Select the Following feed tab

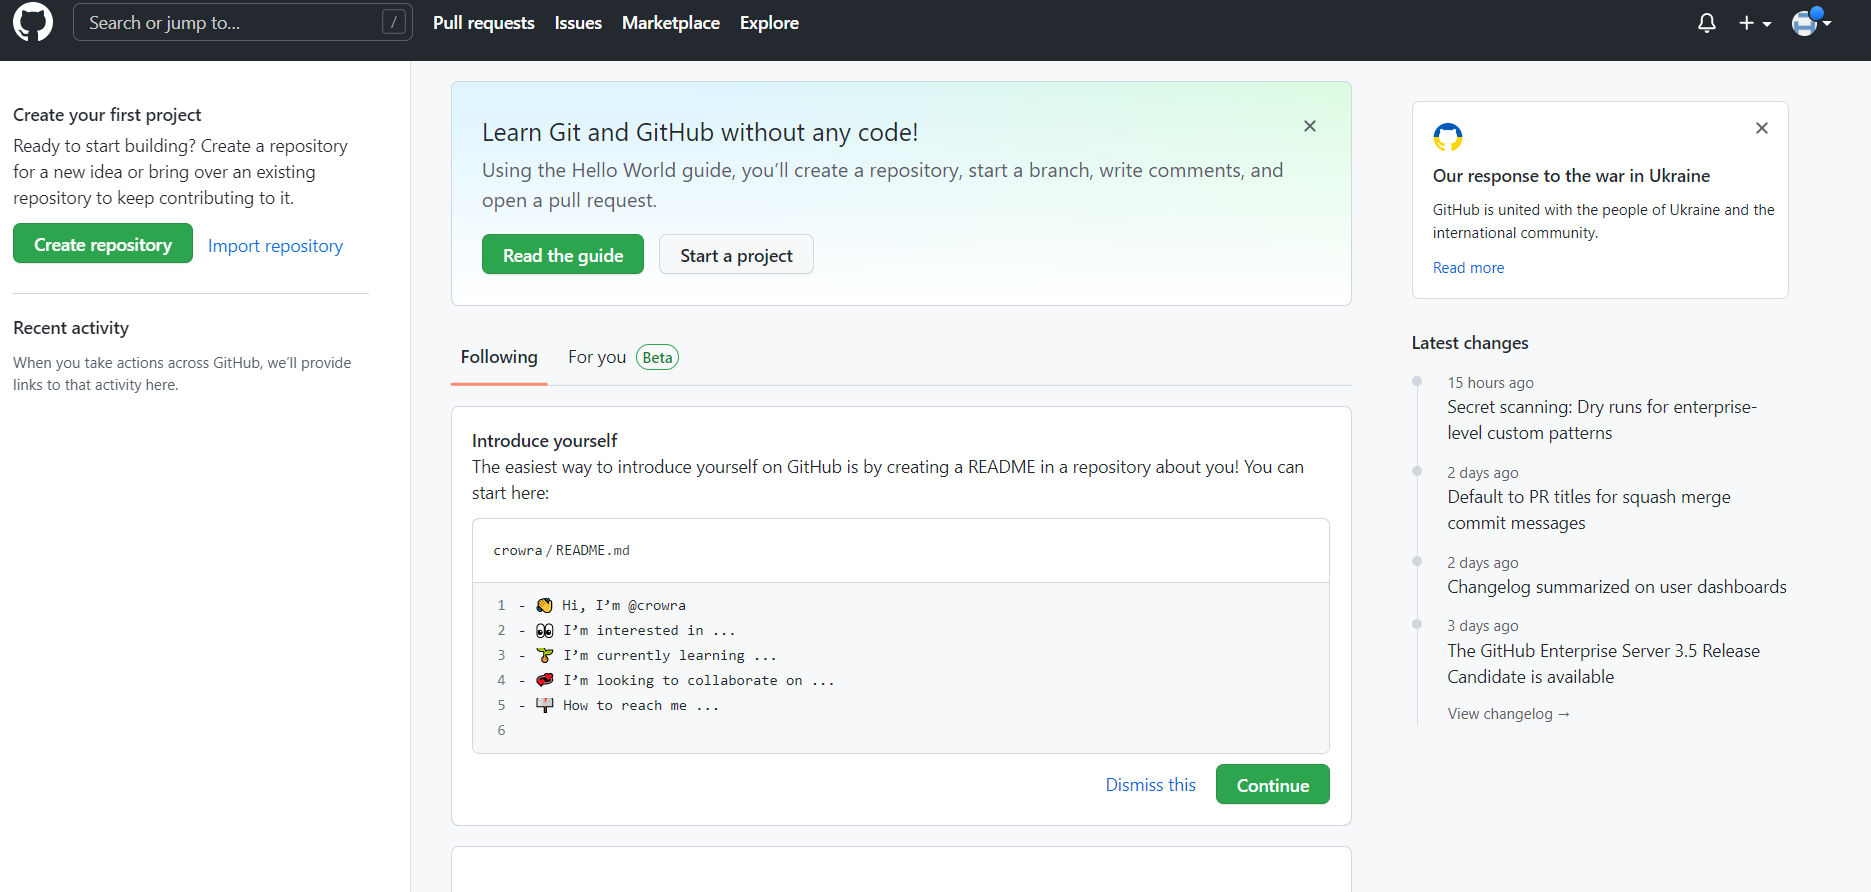coord(499,357)
